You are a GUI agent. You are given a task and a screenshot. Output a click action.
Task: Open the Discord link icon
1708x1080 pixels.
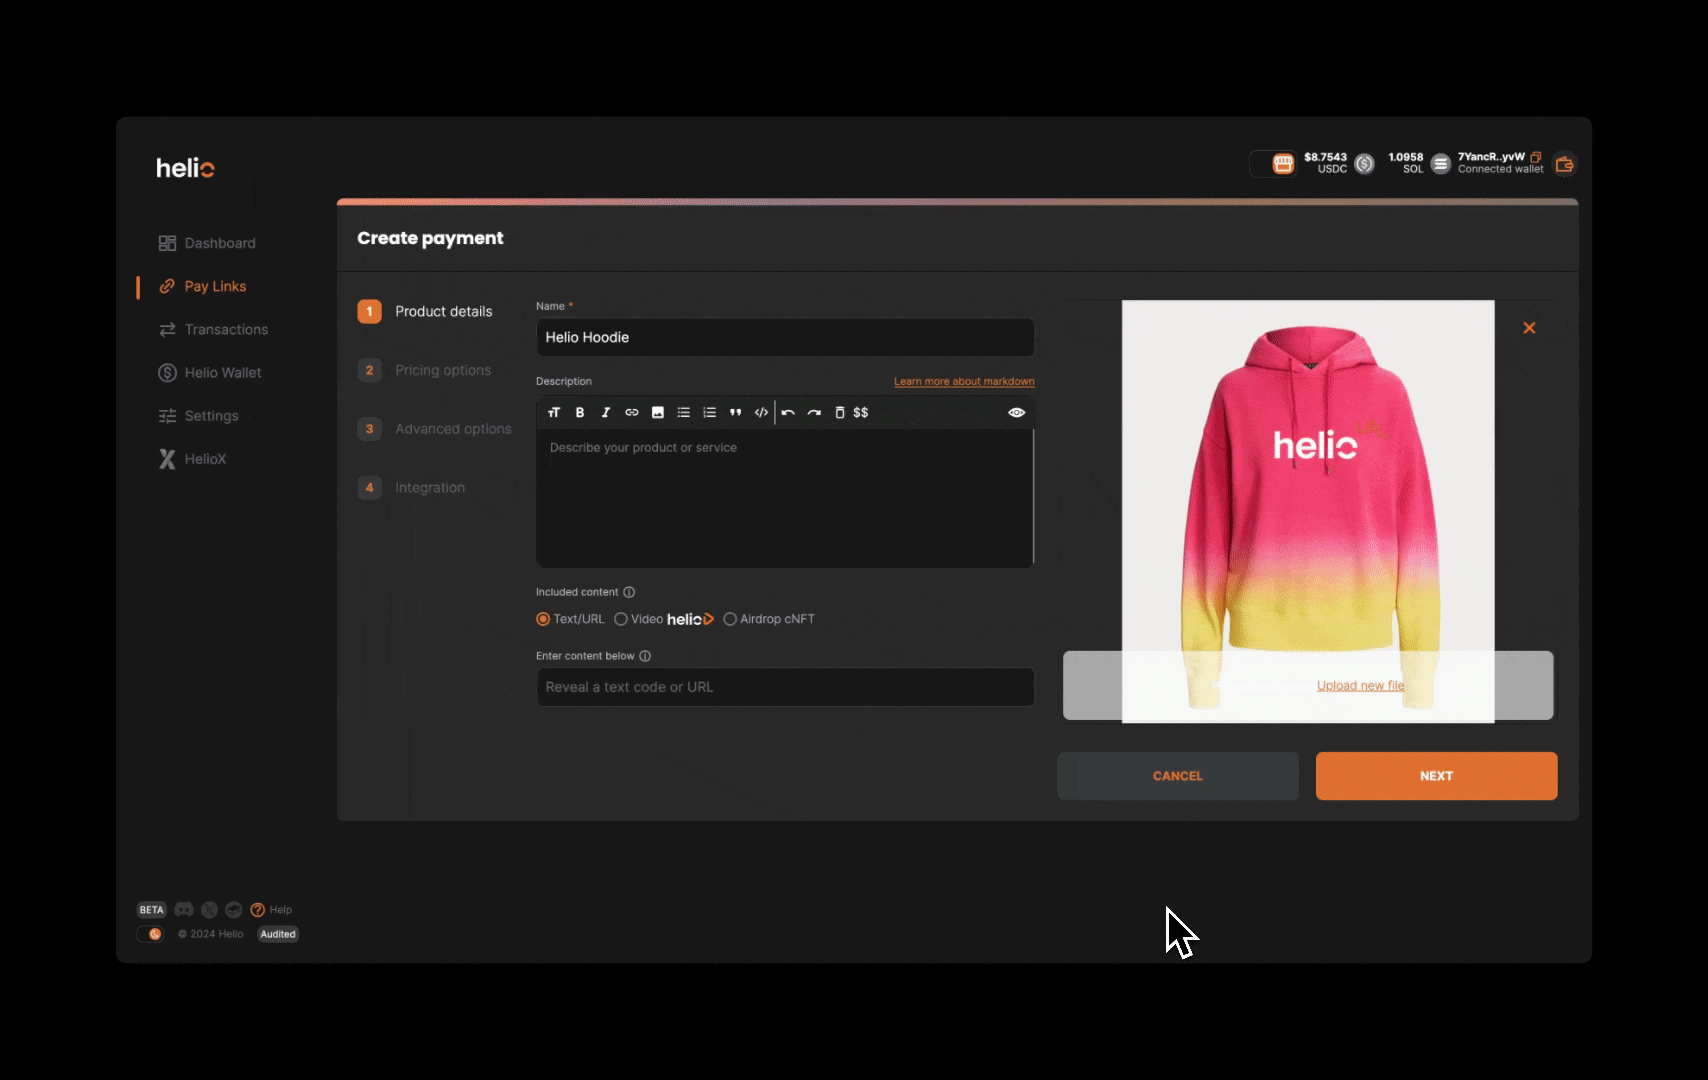coord(184,910)
